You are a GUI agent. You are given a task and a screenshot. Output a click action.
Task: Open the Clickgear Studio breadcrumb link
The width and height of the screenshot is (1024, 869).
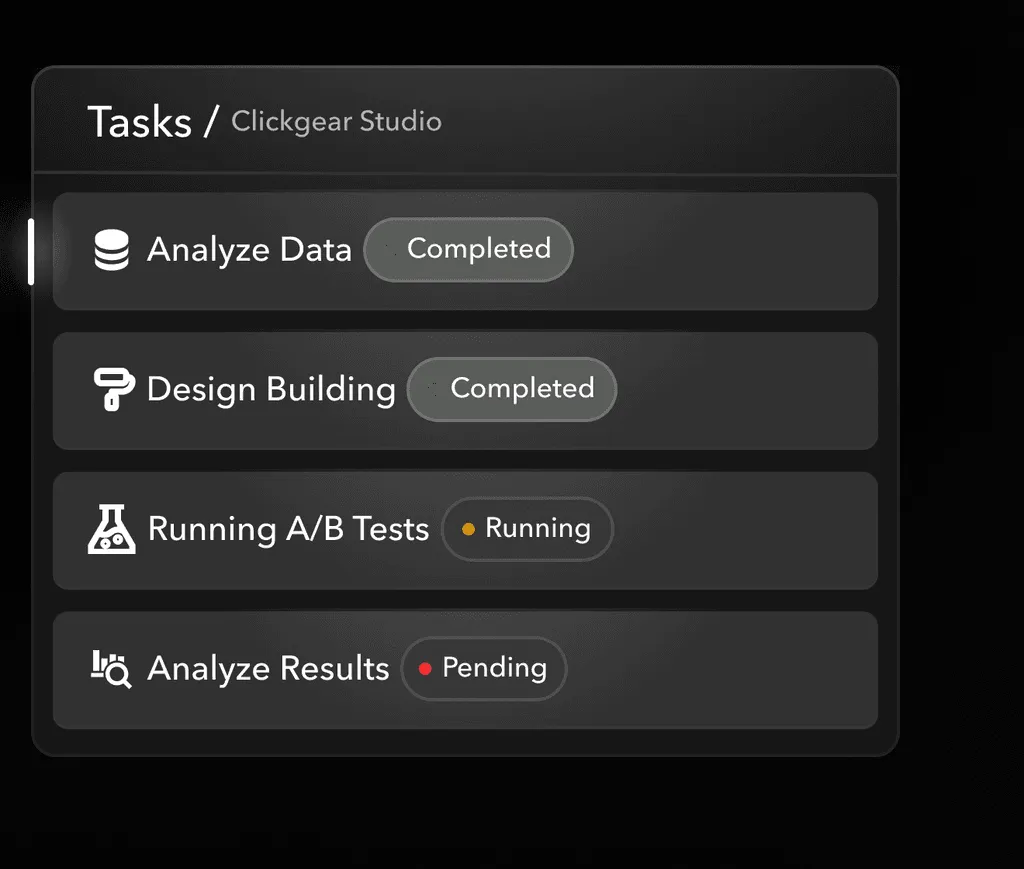click(x=336, y=122)
